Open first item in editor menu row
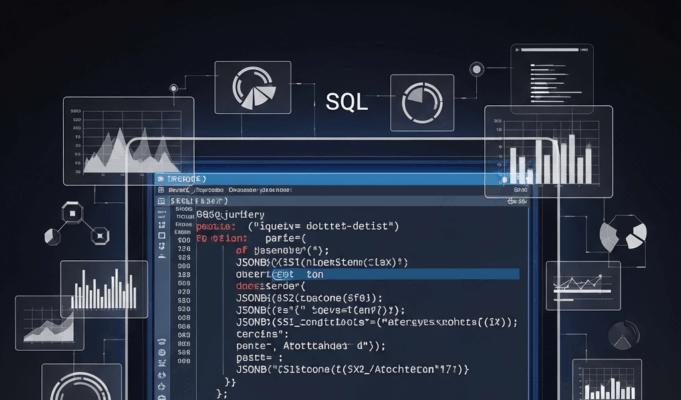The image size is (681, 400). coord(180,190)
